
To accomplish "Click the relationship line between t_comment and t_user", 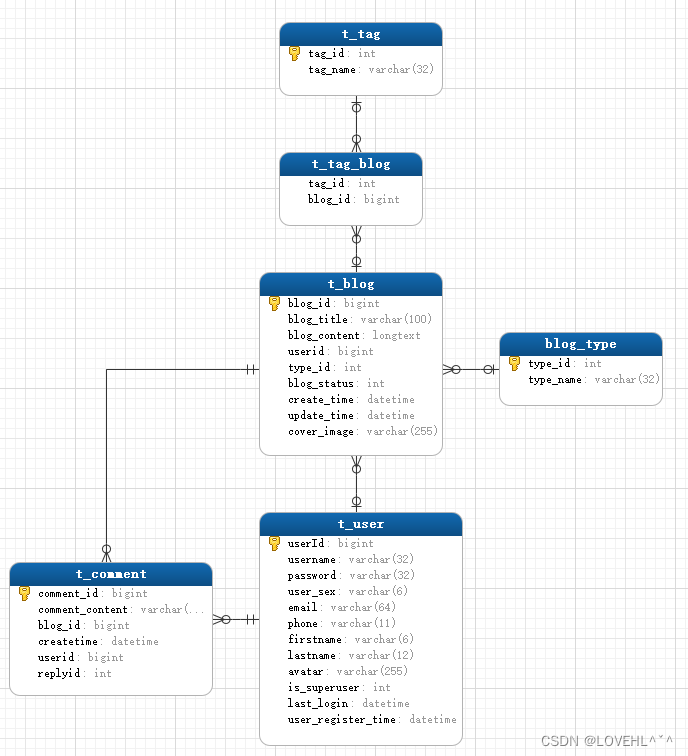I will [x=236, y=619].
